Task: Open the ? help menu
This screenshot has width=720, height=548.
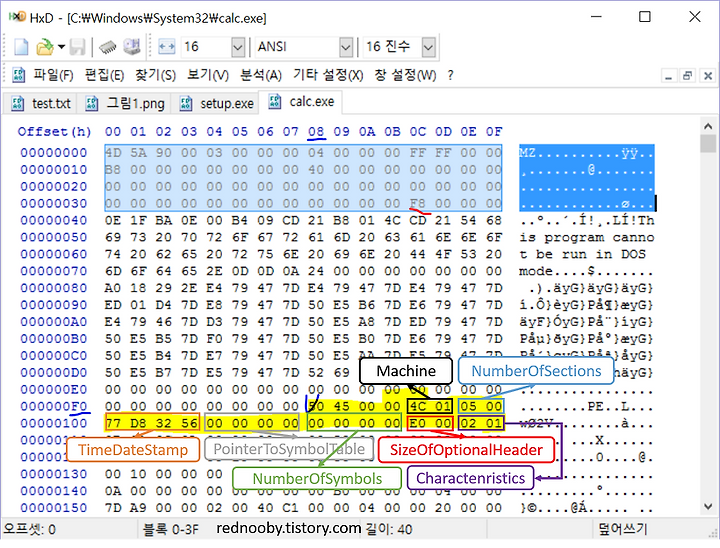Action: (x=450, y=75)
